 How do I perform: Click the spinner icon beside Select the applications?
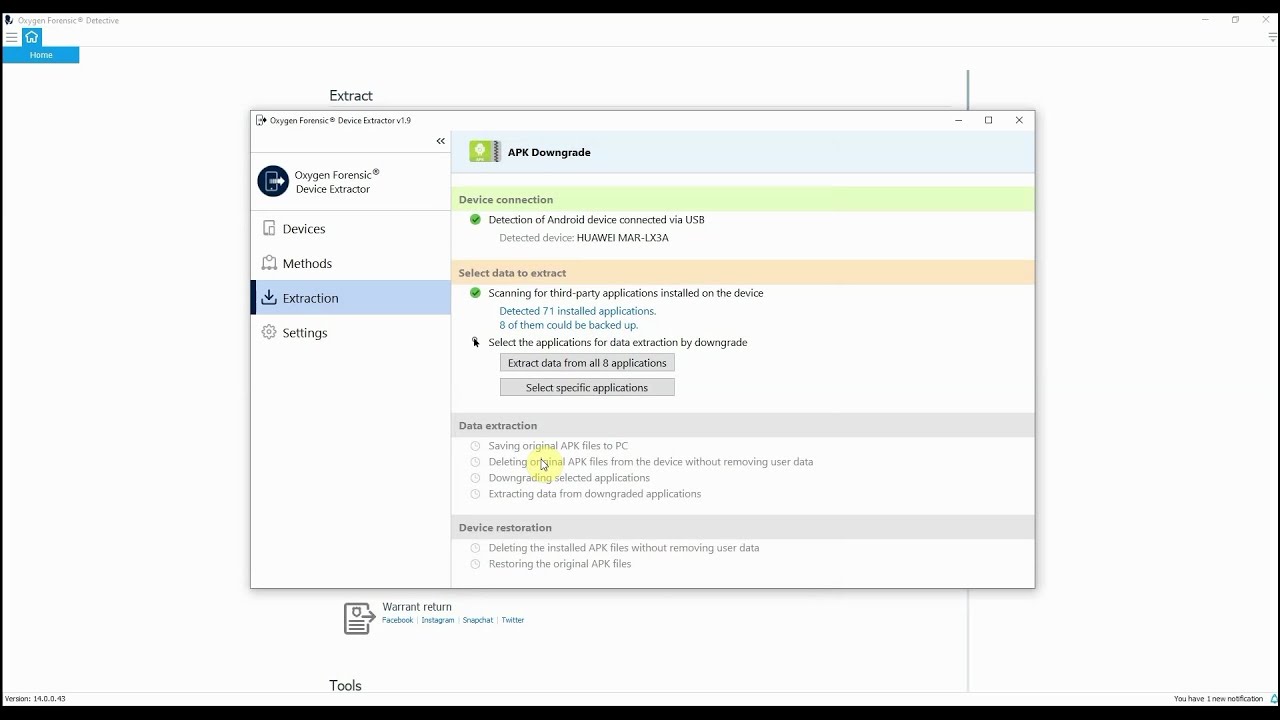pyautogui.click(x=475, y=342)
